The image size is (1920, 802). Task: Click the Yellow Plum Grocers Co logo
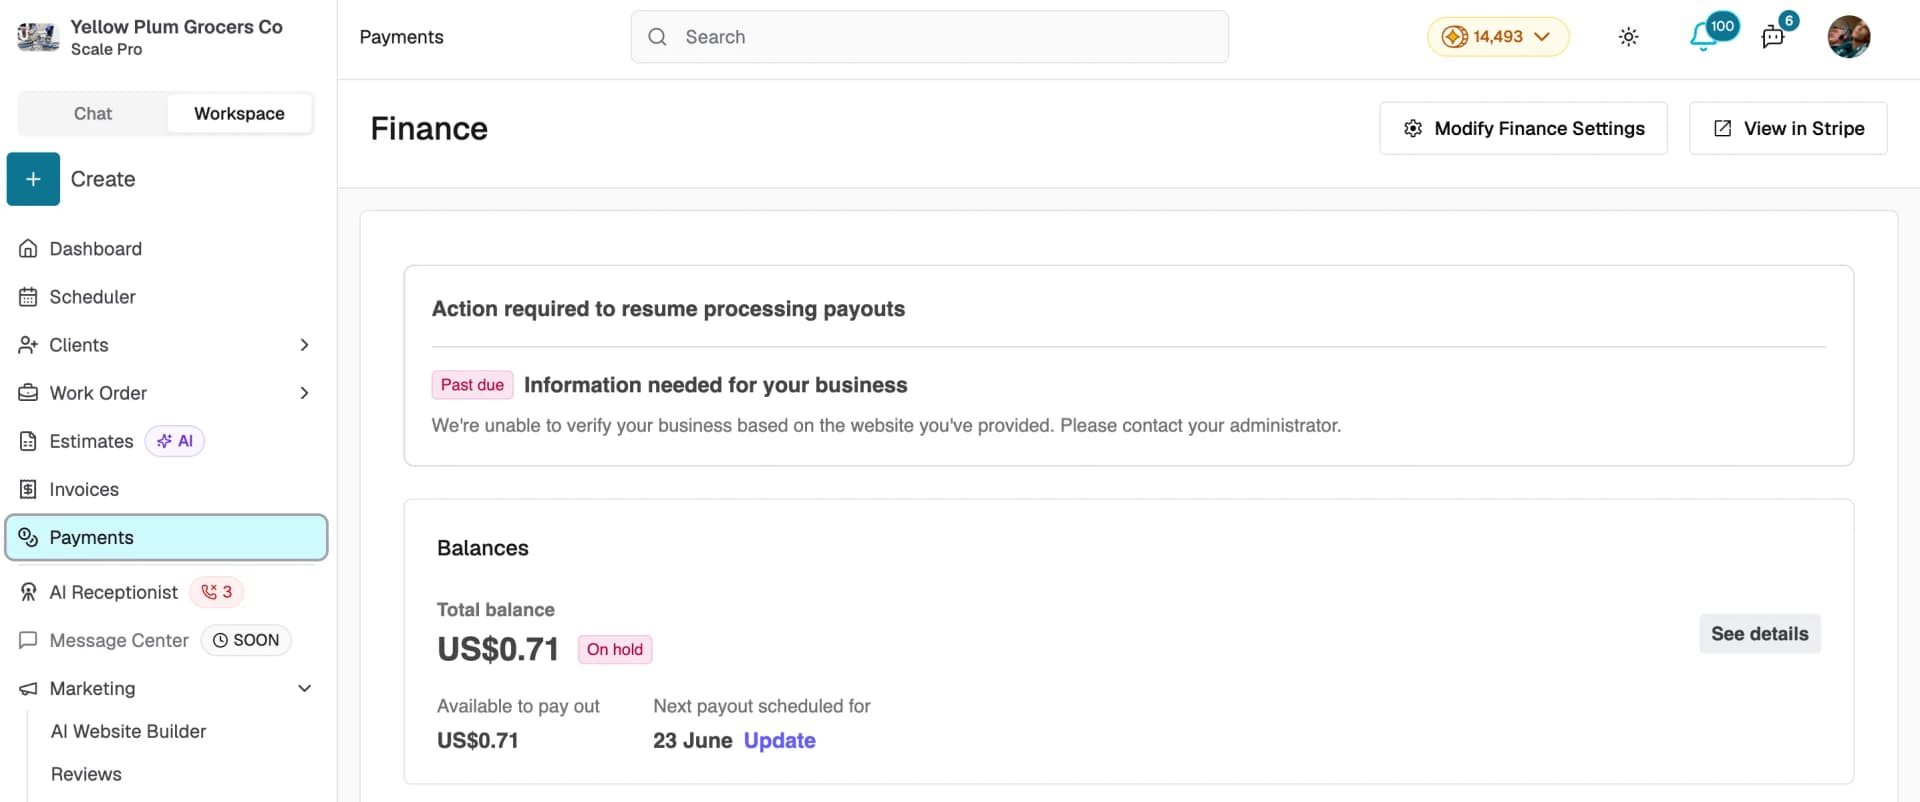point(38,37)
